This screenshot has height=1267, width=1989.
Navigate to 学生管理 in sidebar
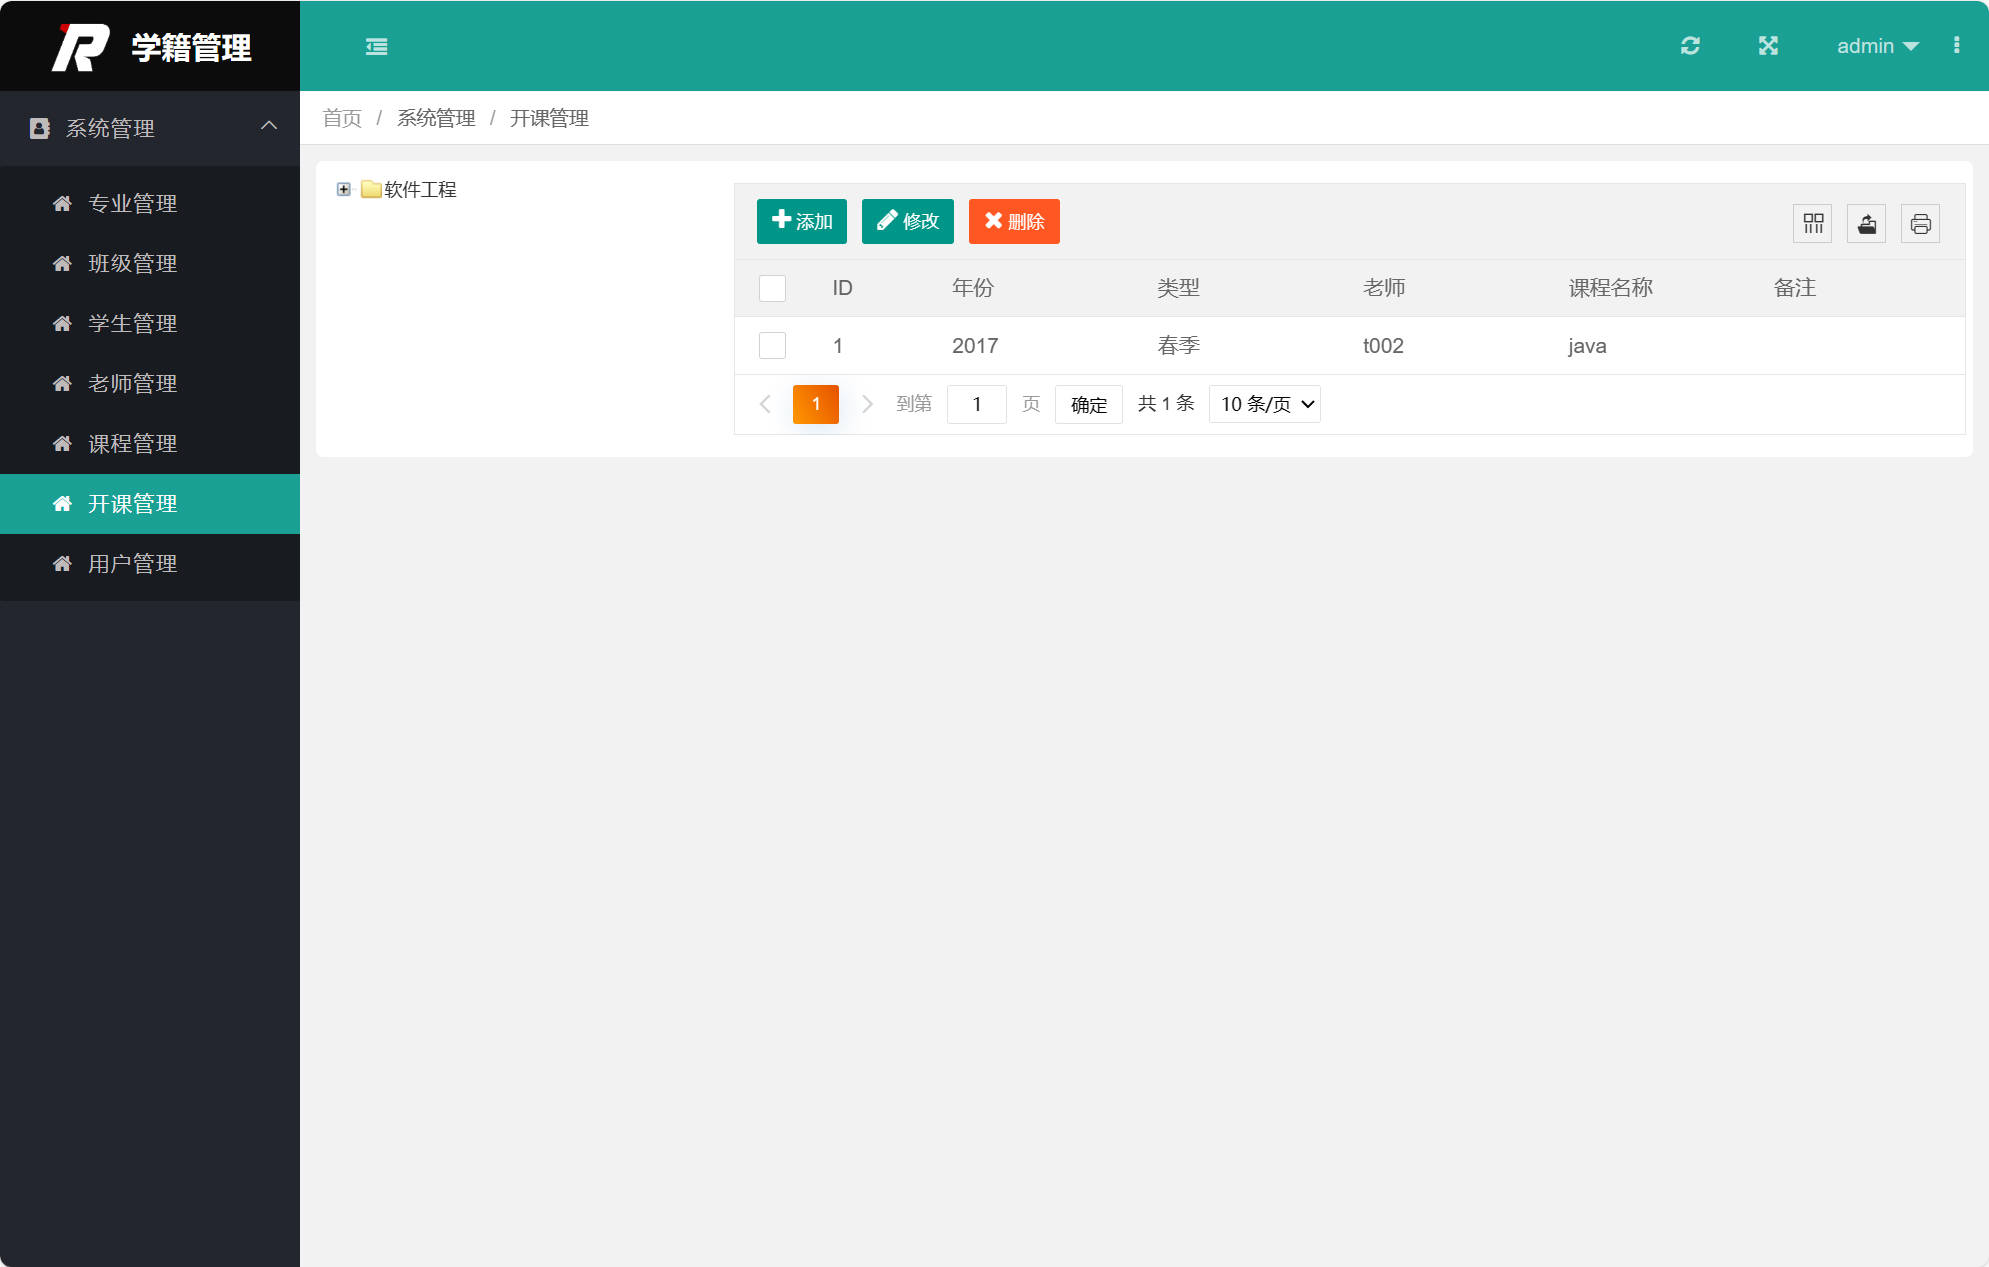click(x=132, y=323)
